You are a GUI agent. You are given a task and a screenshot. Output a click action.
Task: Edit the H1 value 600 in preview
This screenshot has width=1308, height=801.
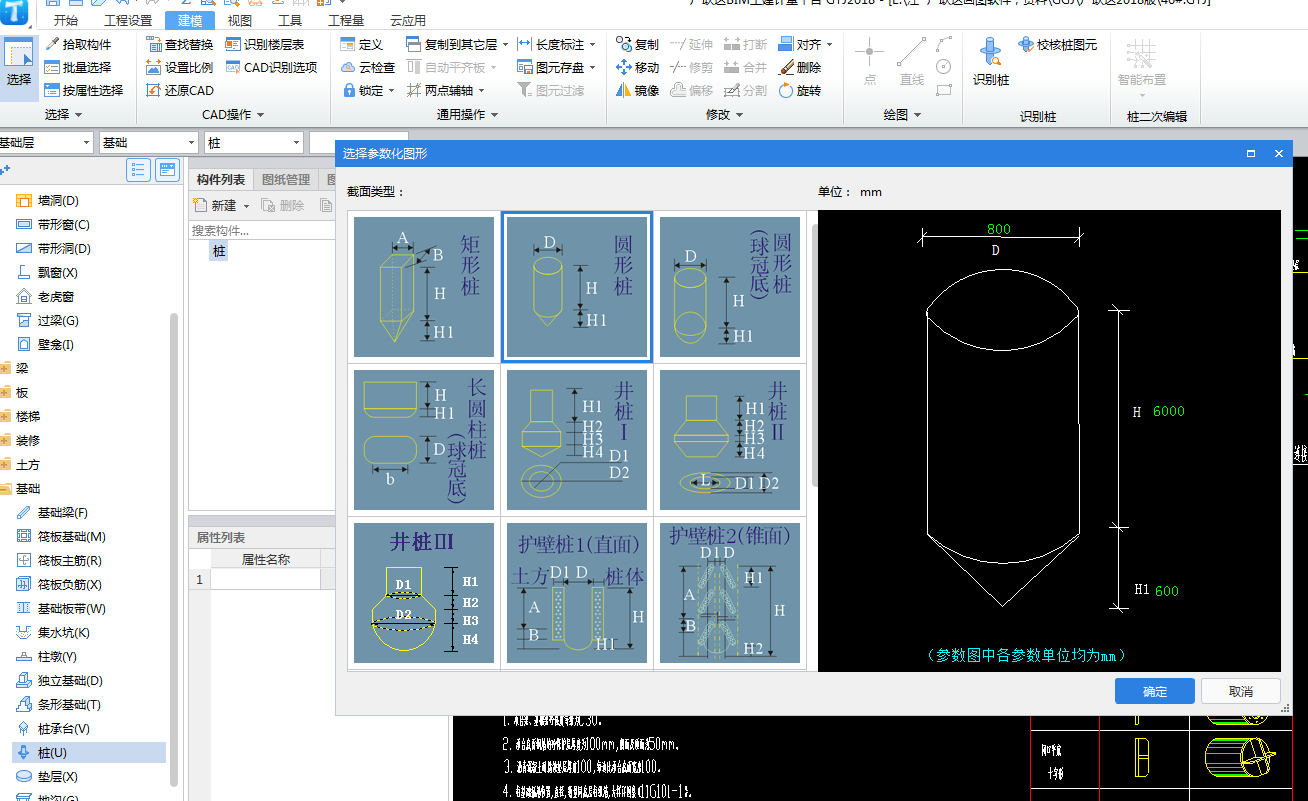pos(1166,590)
